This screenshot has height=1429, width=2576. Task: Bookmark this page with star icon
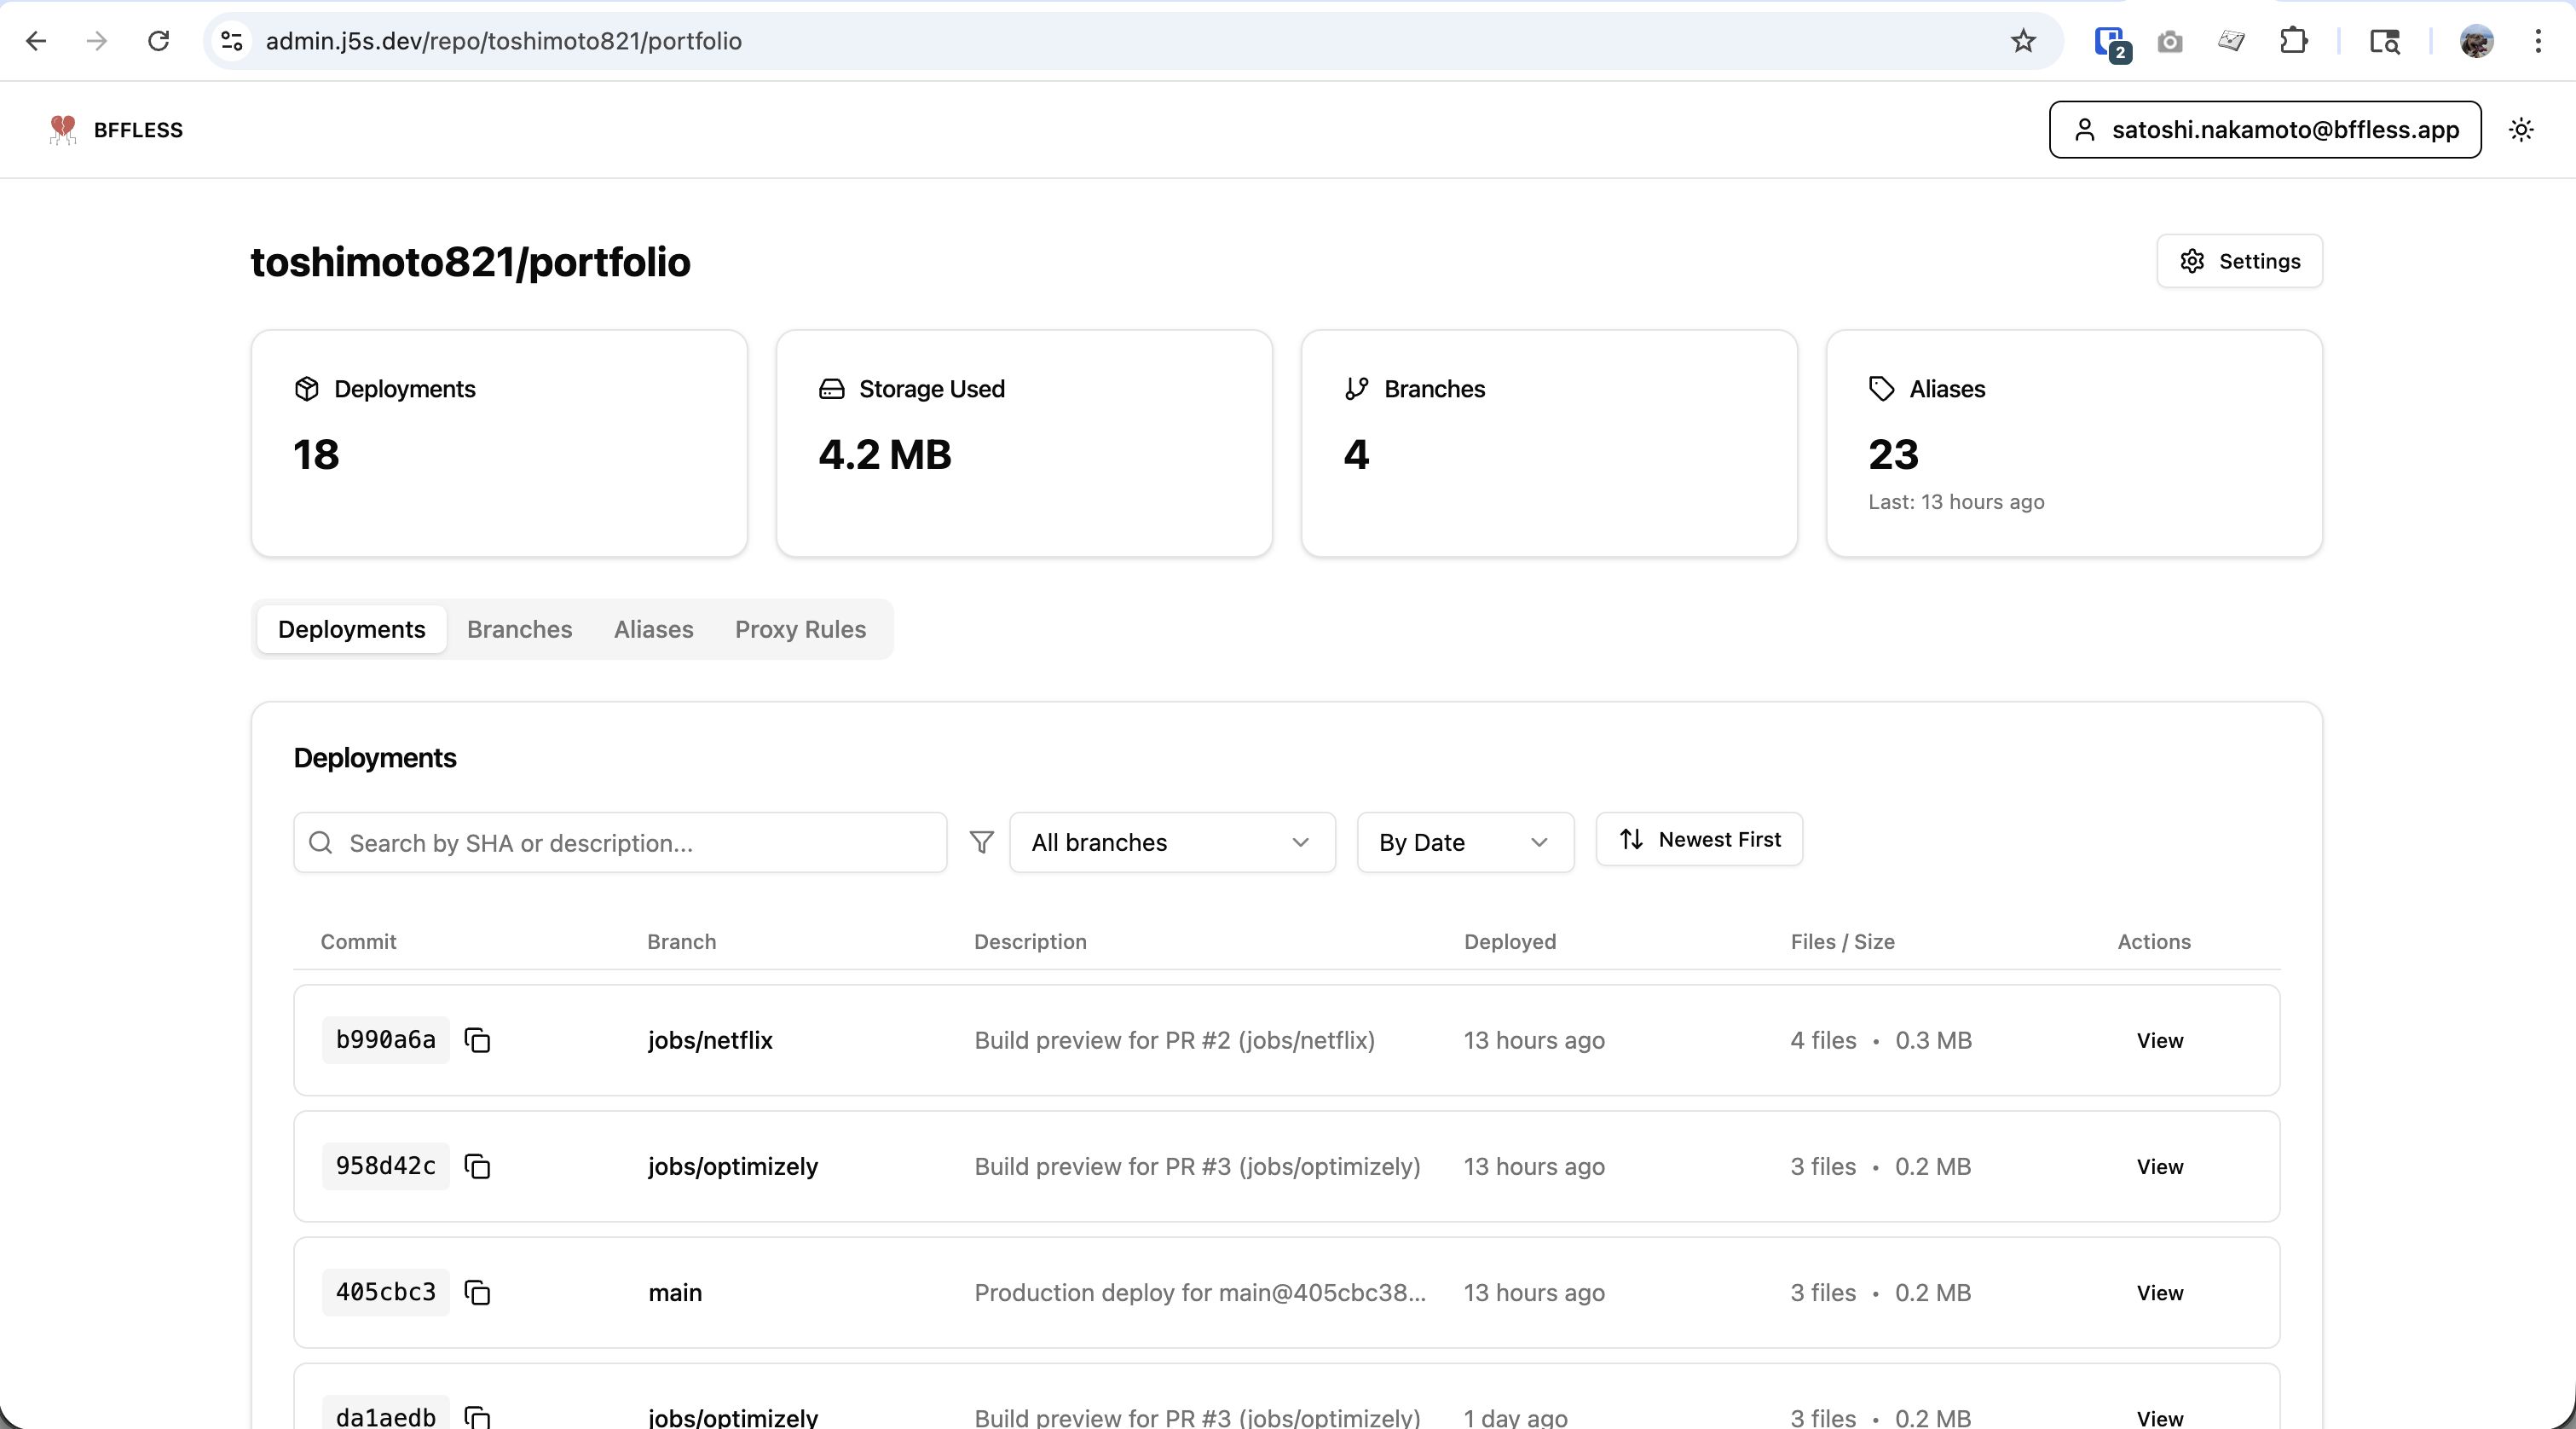pos(2022,41)
